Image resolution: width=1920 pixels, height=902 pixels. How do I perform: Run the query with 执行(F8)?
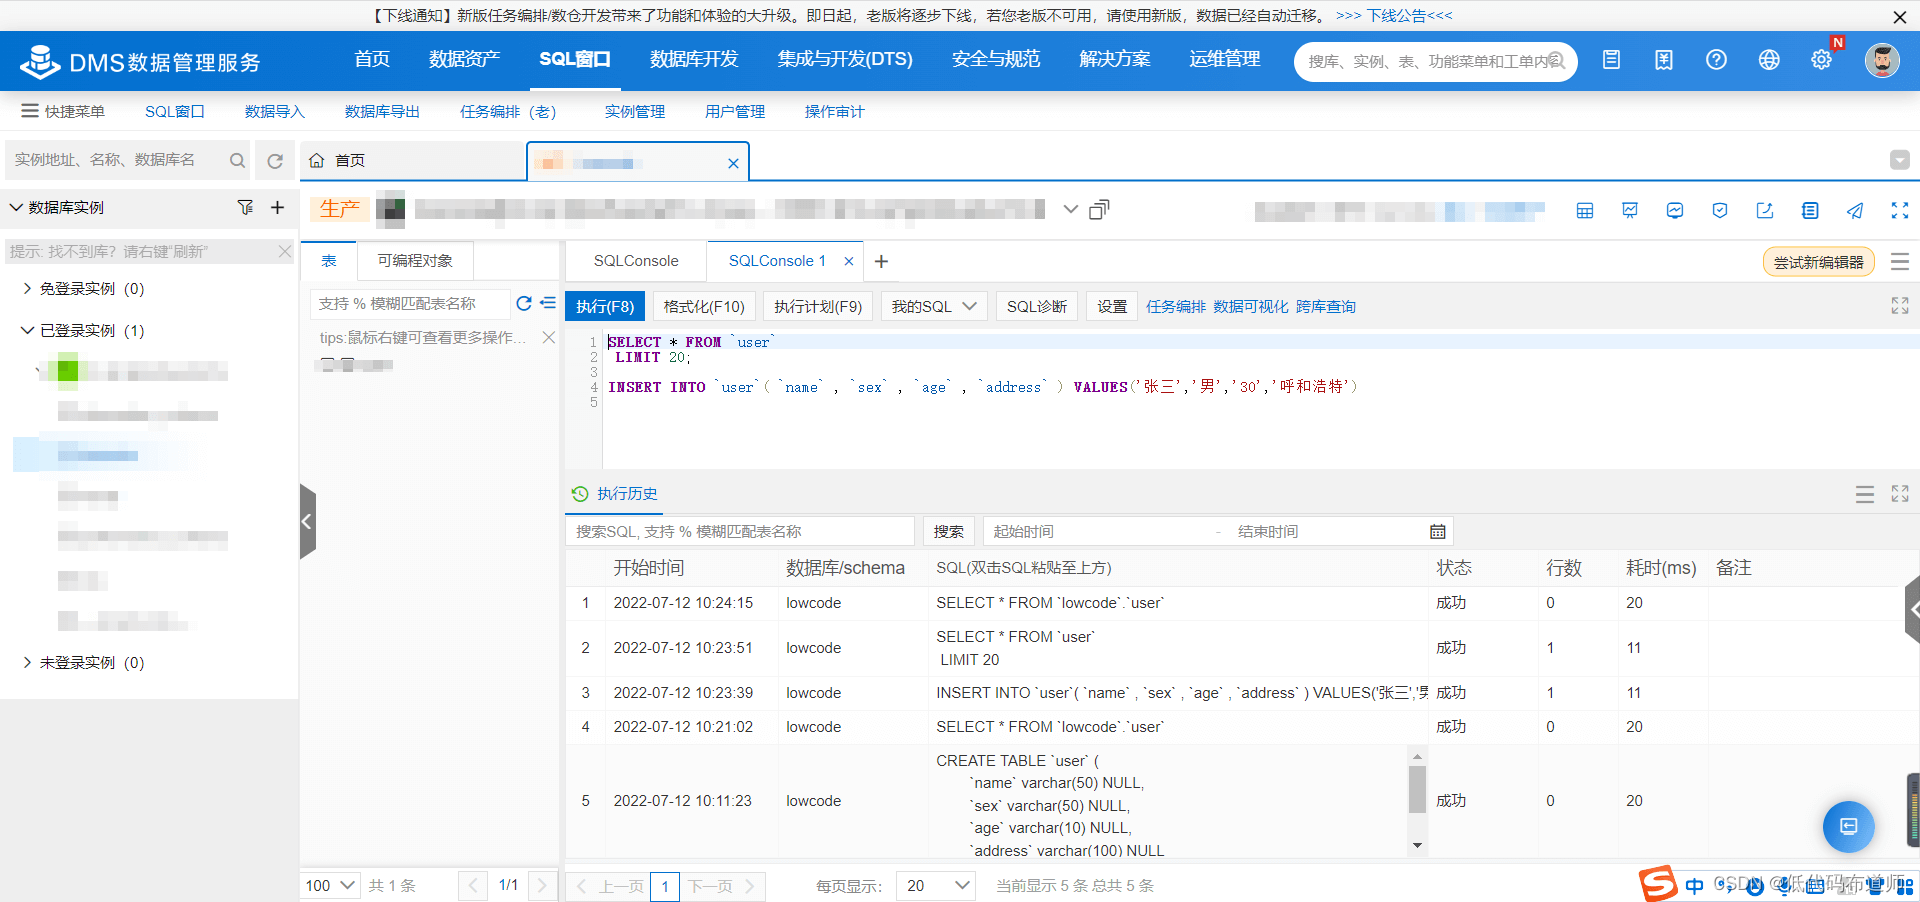(x=605, y=306)
